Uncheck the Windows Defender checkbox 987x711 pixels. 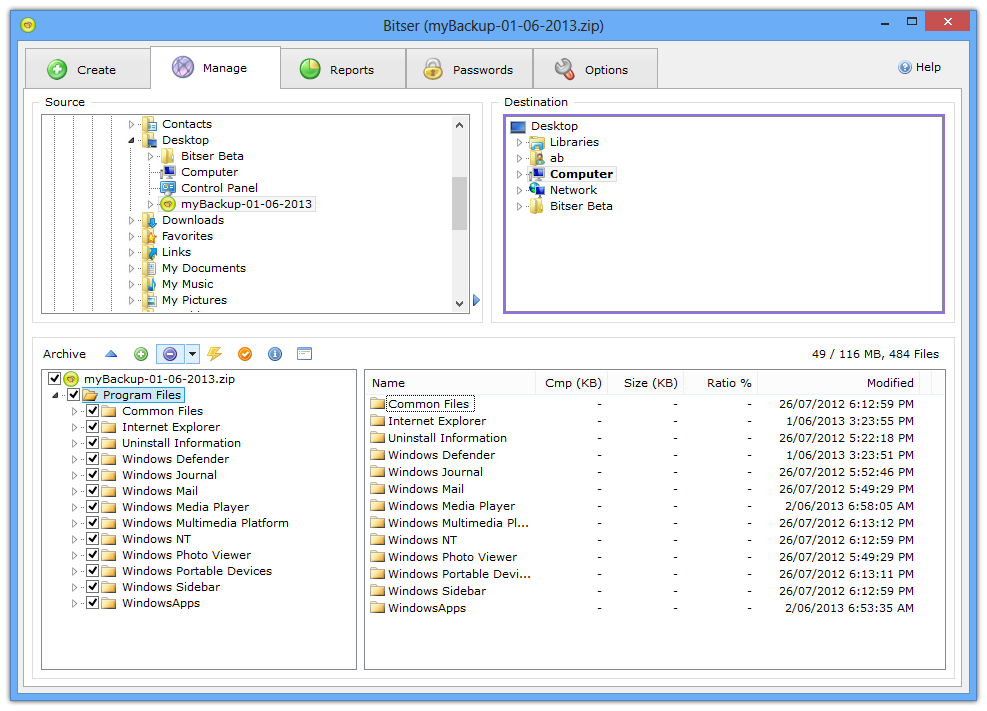[93, 459]
